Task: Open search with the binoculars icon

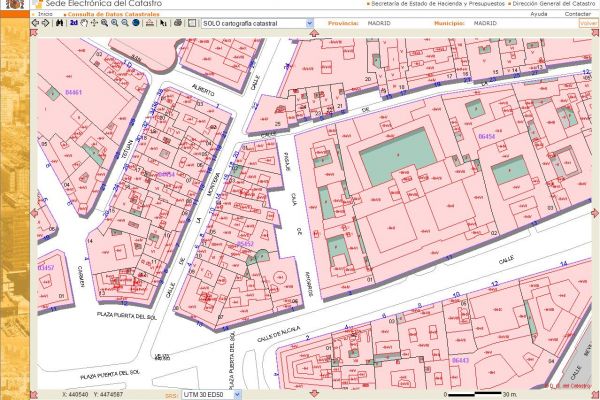Action: 59,23
